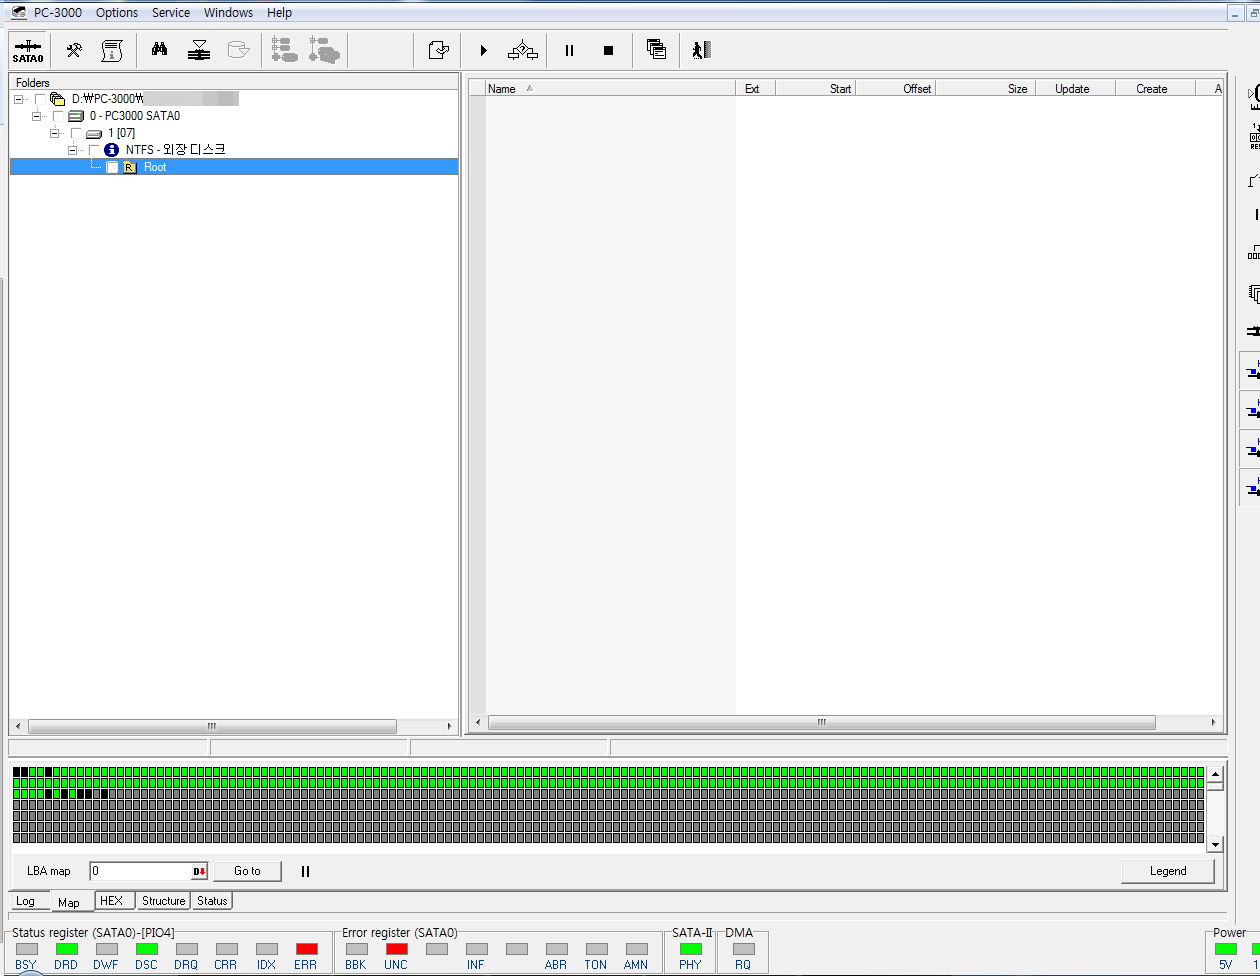This screenshot has height=976, width=1260.
Task: Stop the process using toolbar stop icon
Action: (608, 50)
